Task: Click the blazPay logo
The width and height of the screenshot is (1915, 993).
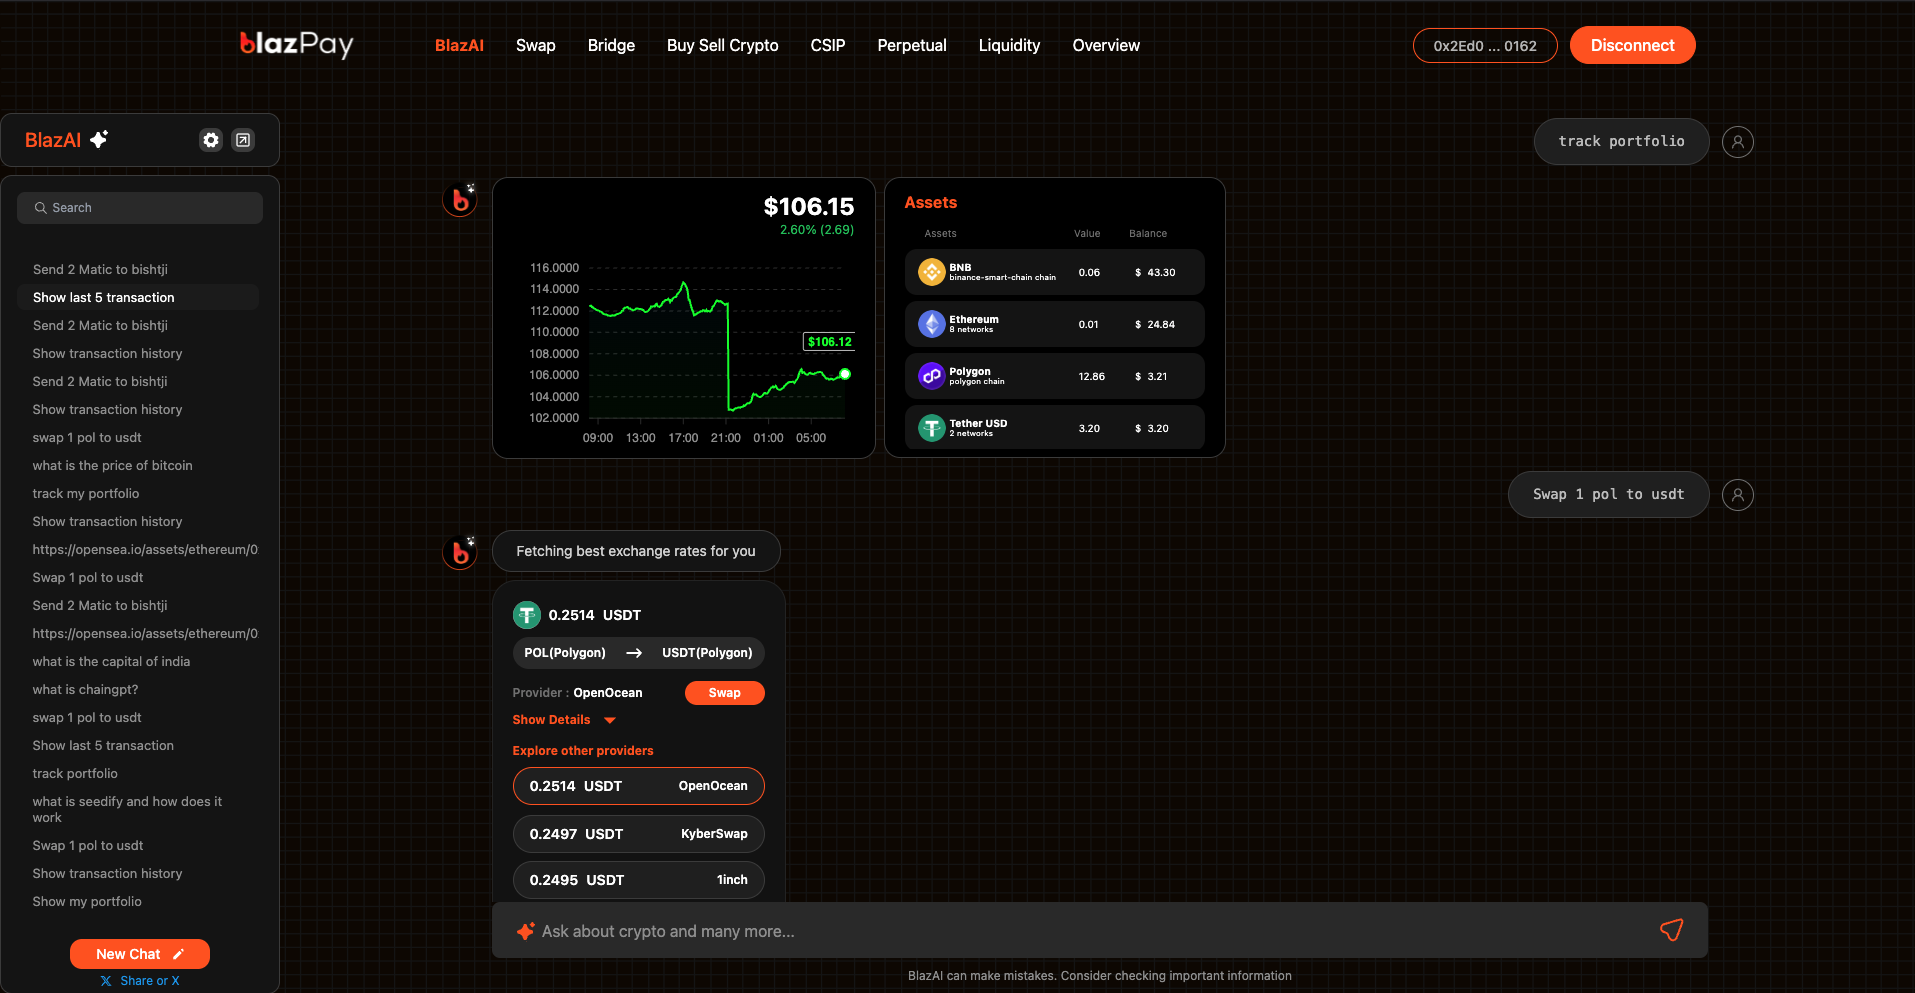Action: click(x=296, y=44)
